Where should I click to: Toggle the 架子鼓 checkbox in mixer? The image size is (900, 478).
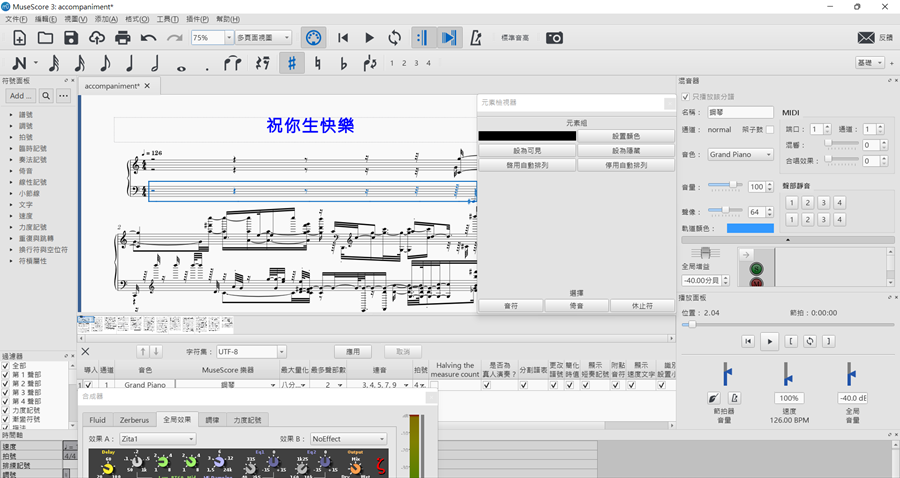pos(770,130)
